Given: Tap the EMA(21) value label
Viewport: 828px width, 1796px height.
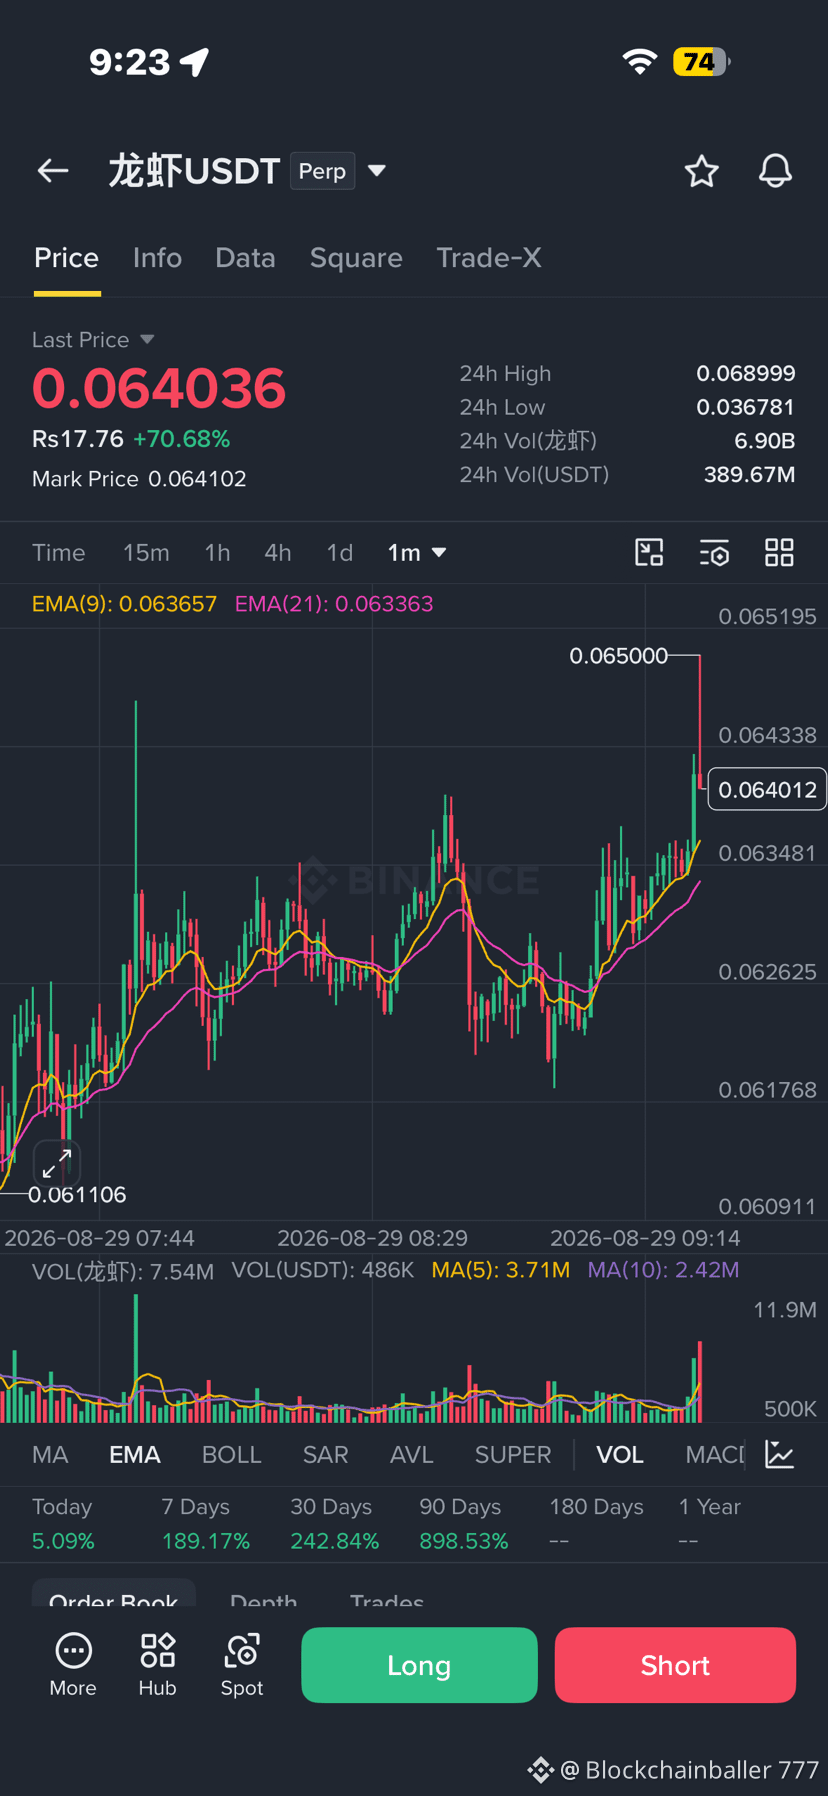Looking at the screenshot, I should (334, 604).
